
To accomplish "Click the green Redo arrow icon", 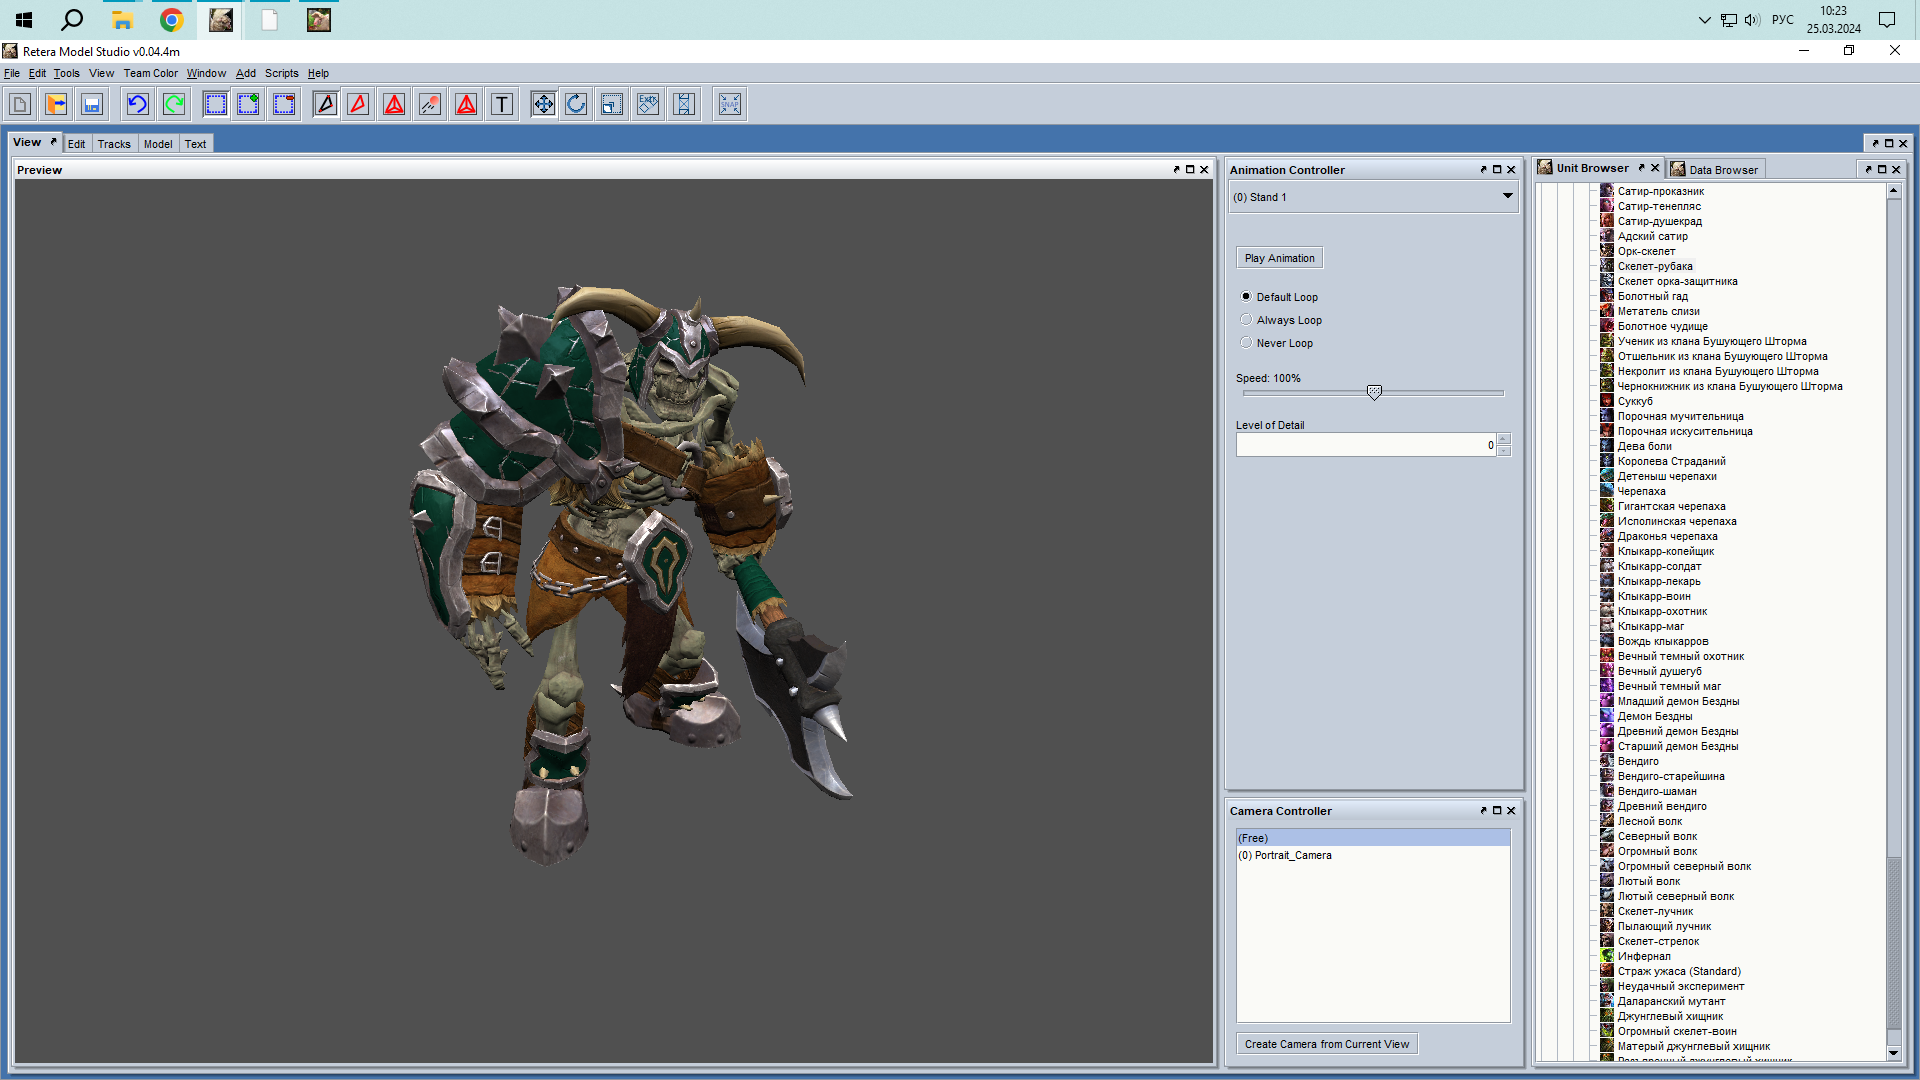I will tap(174, 104).
